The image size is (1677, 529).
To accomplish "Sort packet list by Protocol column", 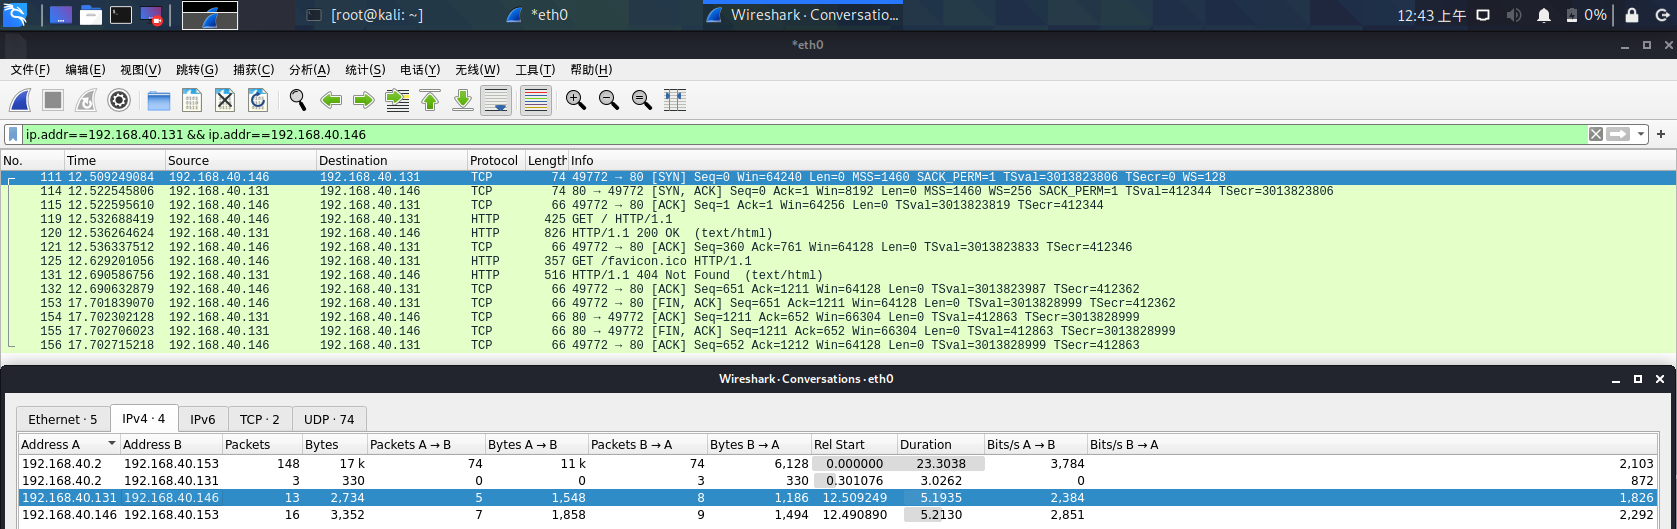I will click(495, 160).
